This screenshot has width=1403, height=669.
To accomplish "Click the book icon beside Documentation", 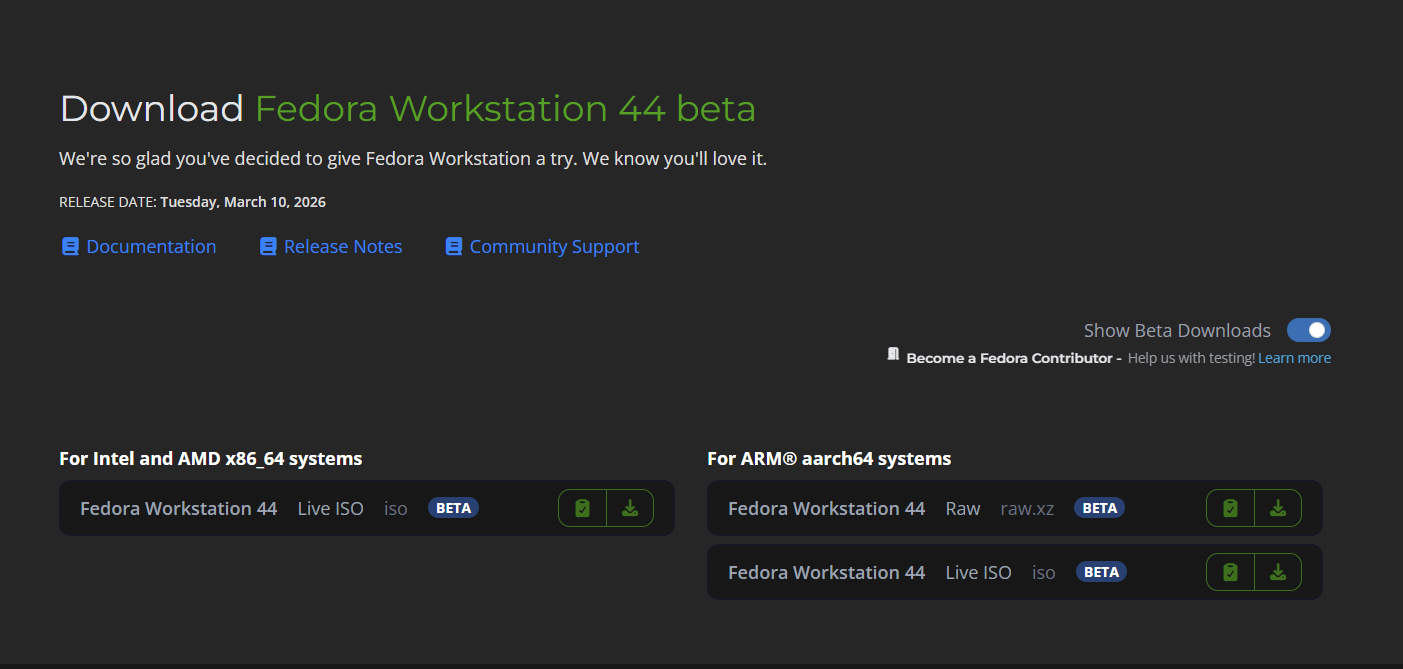I will click(69, 246).
